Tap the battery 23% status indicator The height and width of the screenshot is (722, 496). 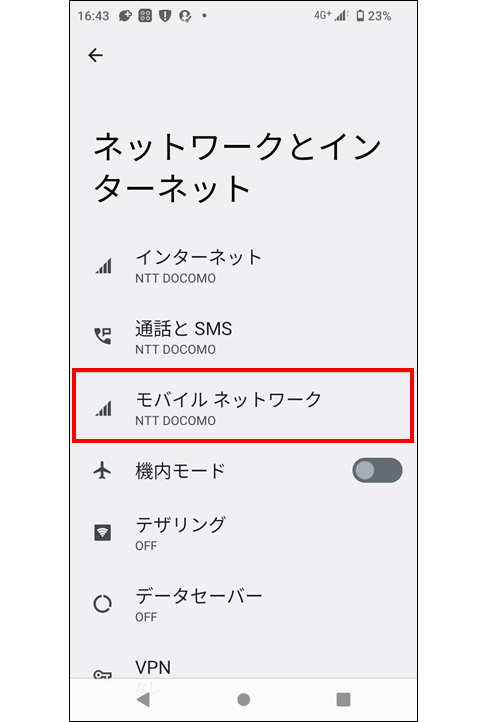tap(373, 16)
